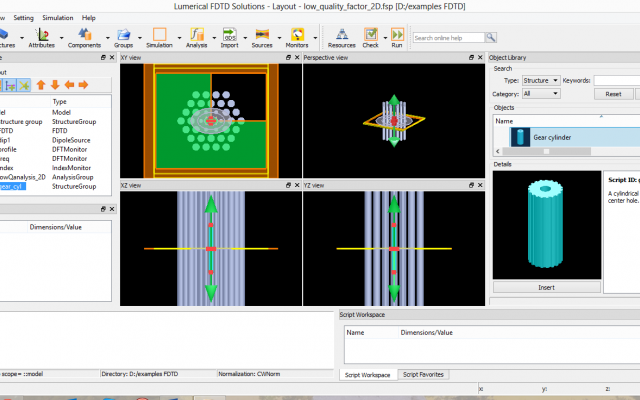Image resolution: width=640 pixels, height=400 pixels.
Task: Expand the Analysis dropdown arrow
Action: point(214,38)
